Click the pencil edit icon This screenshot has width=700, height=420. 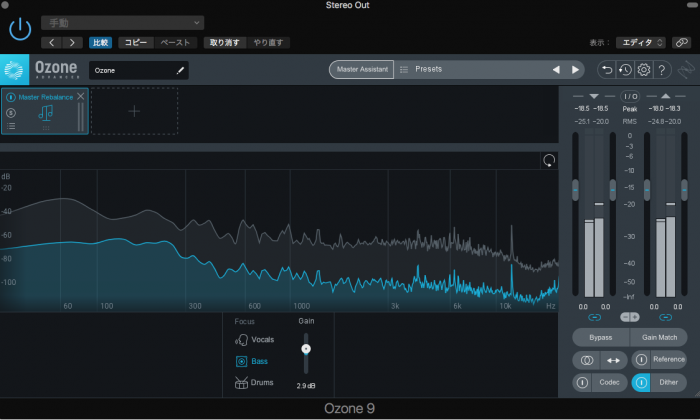[180, 71]
